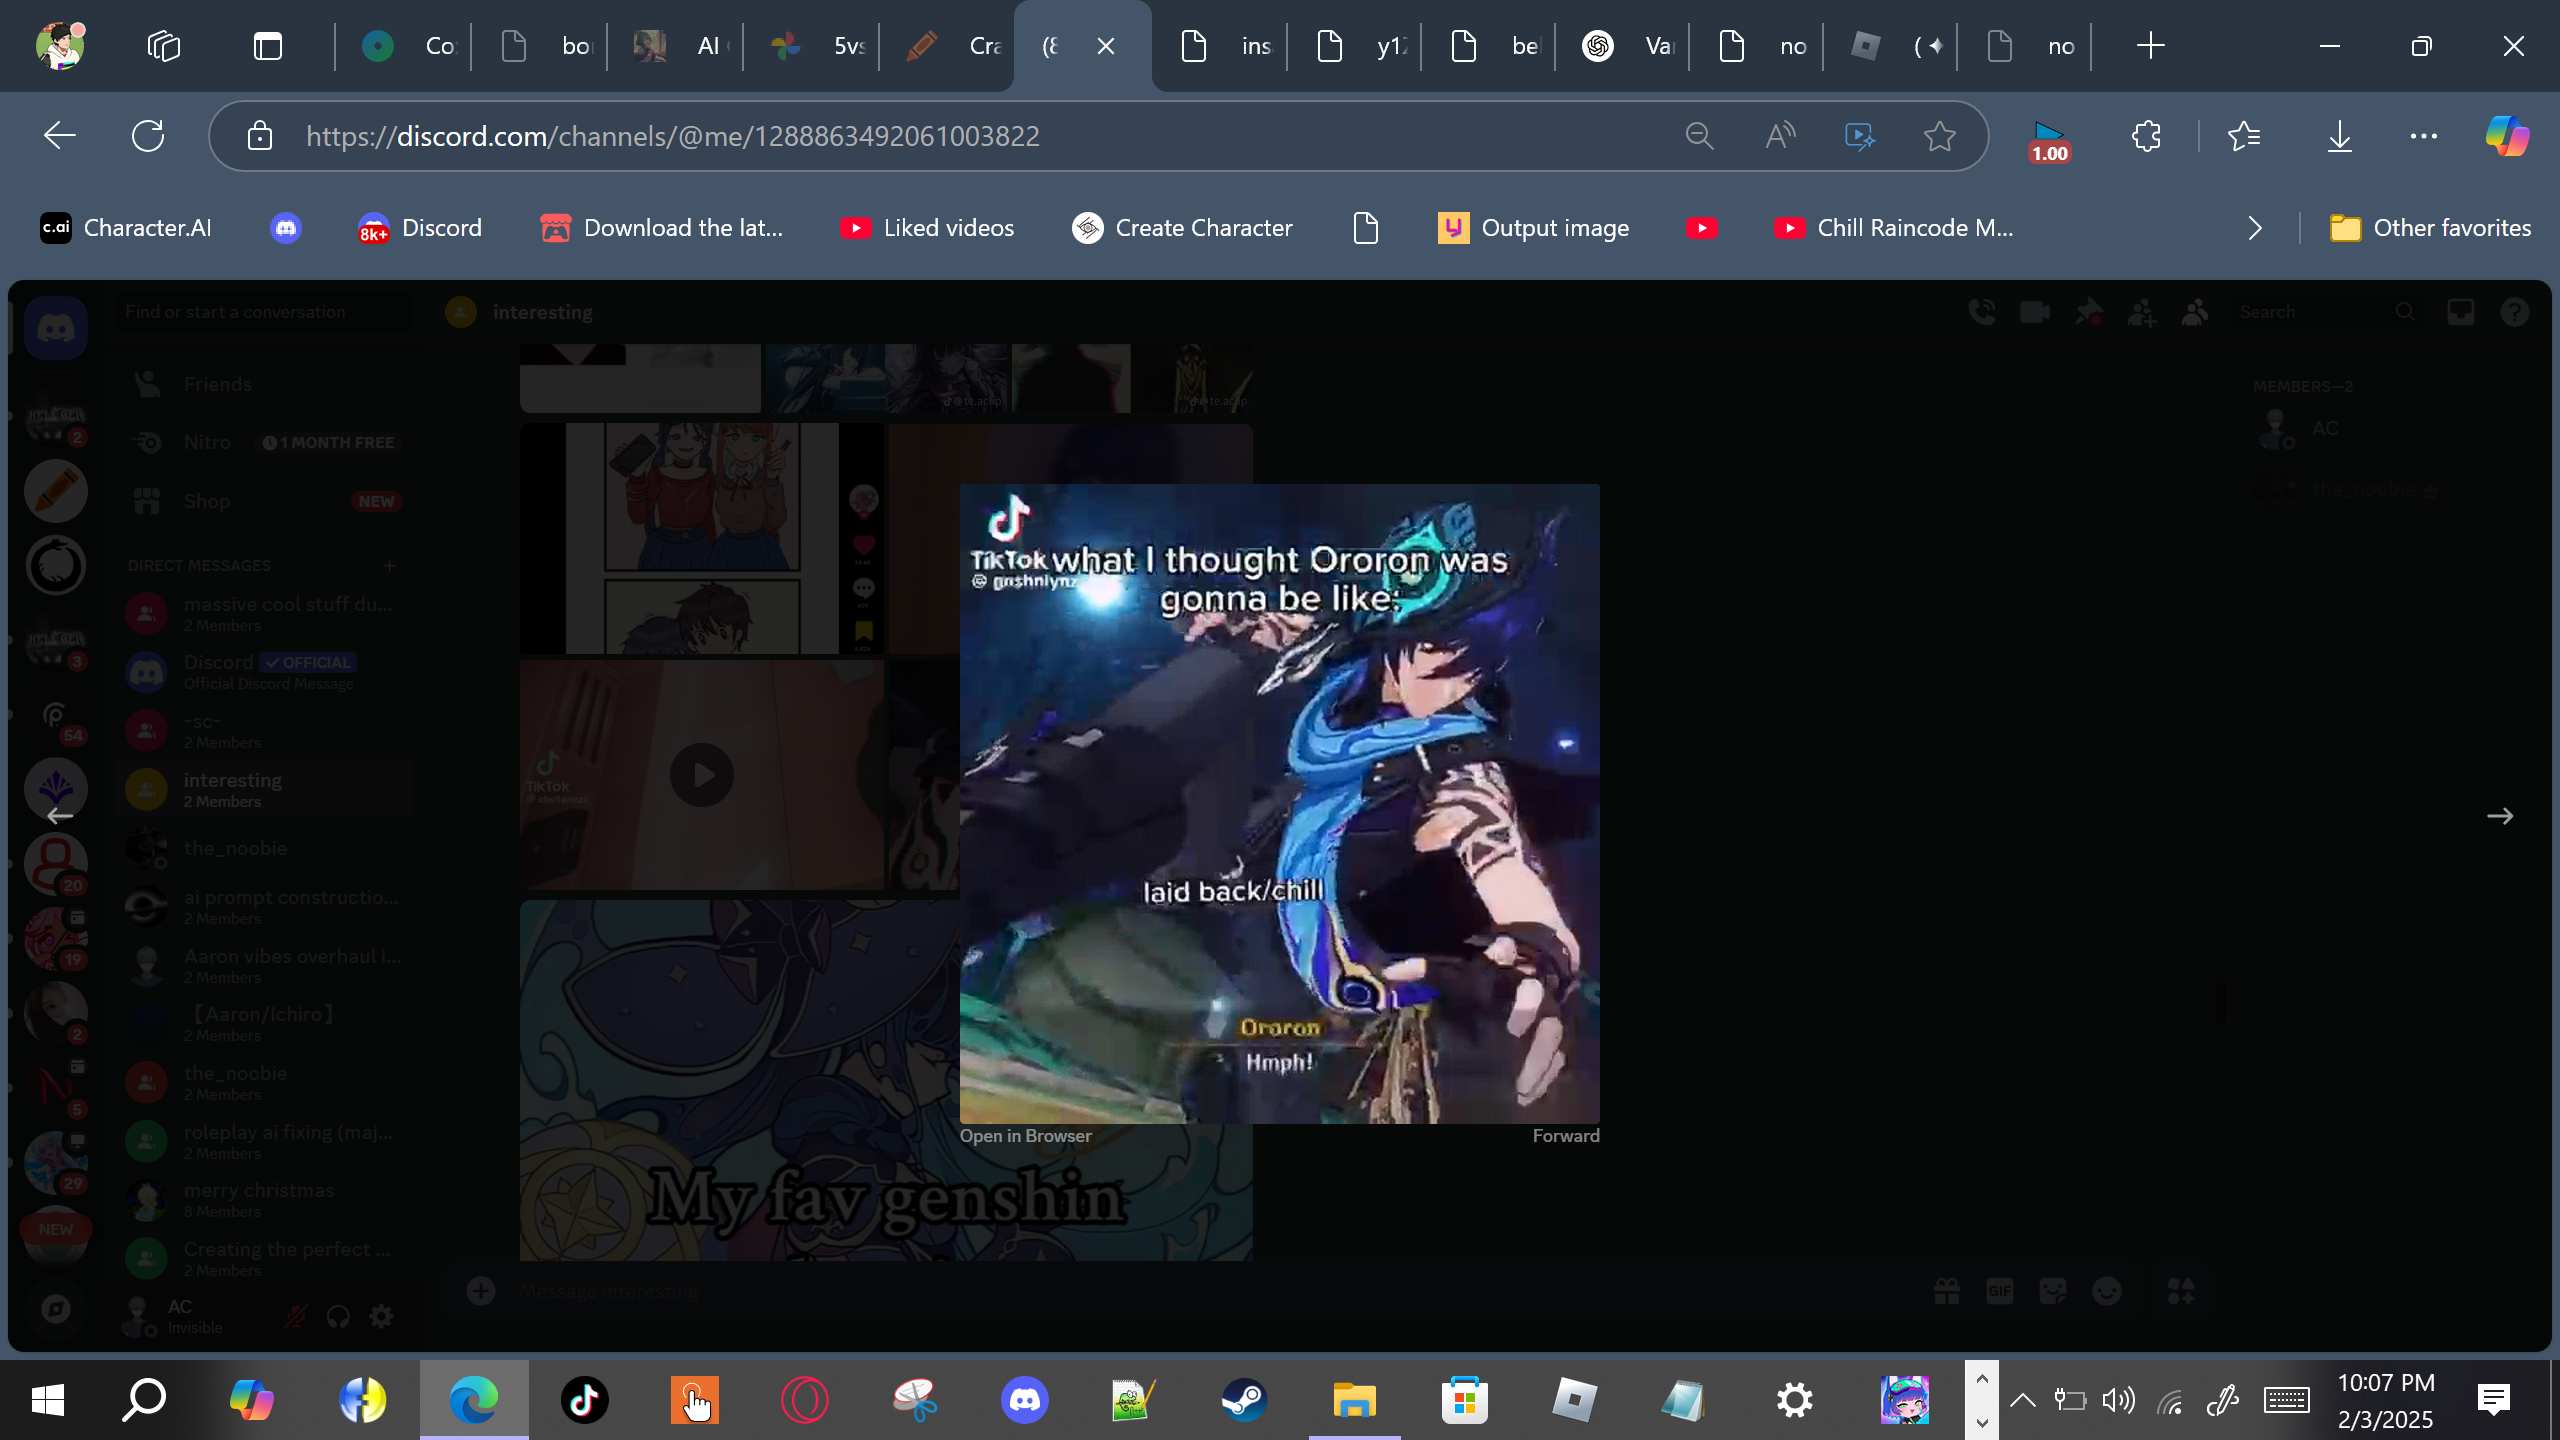Launch TikTok from the taskbar
This screenshot has height=1440, width=2560.
(x=584, y=1400)
